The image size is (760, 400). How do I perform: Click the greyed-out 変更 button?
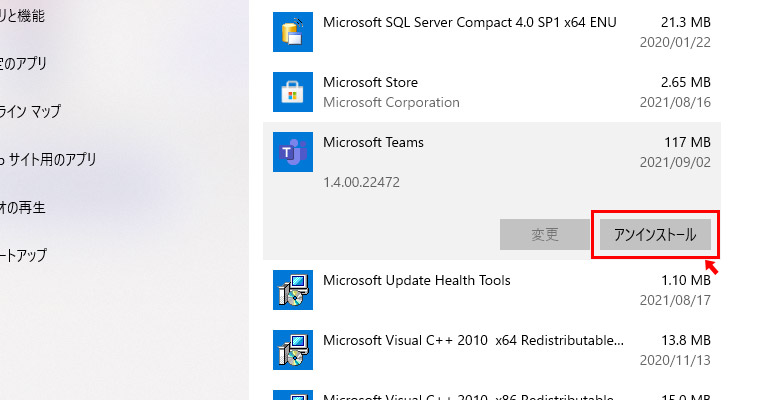(x=545, y=235)
